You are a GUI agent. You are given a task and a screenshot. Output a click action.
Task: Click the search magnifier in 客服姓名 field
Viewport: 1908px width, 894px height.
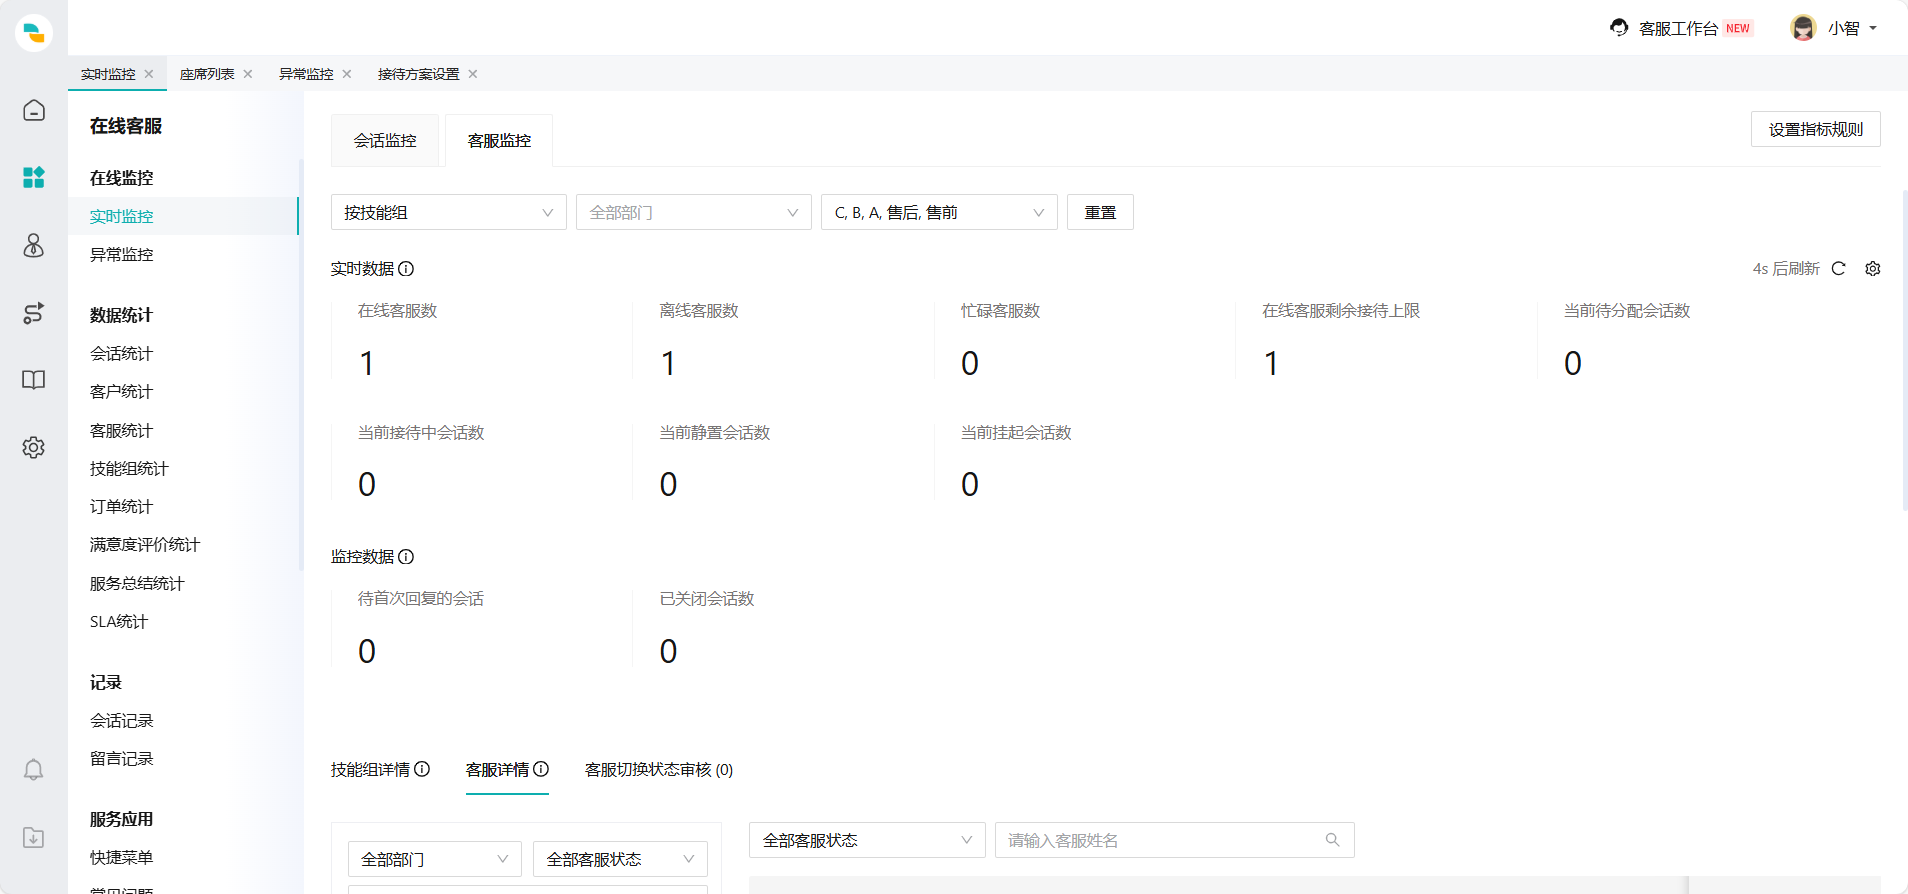point(1332,840)
